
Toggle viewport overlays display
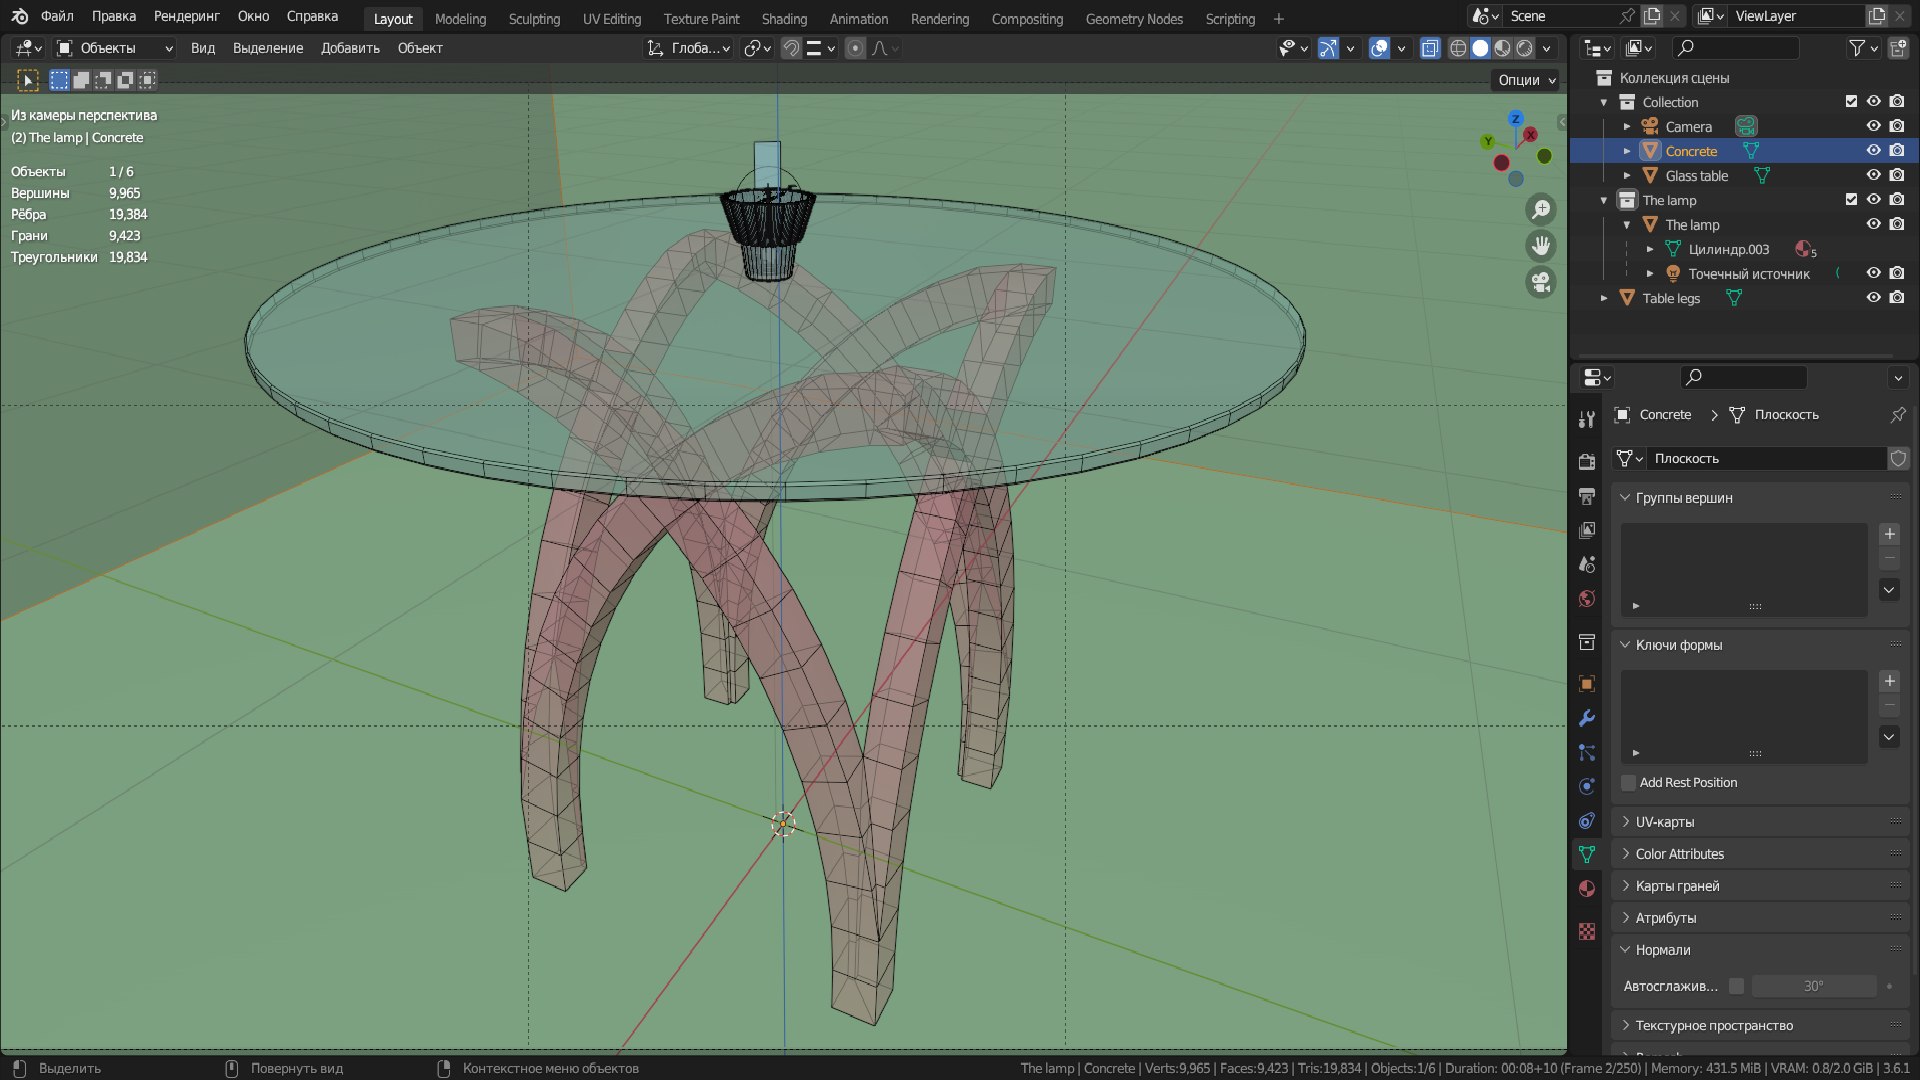[1379, 48]
